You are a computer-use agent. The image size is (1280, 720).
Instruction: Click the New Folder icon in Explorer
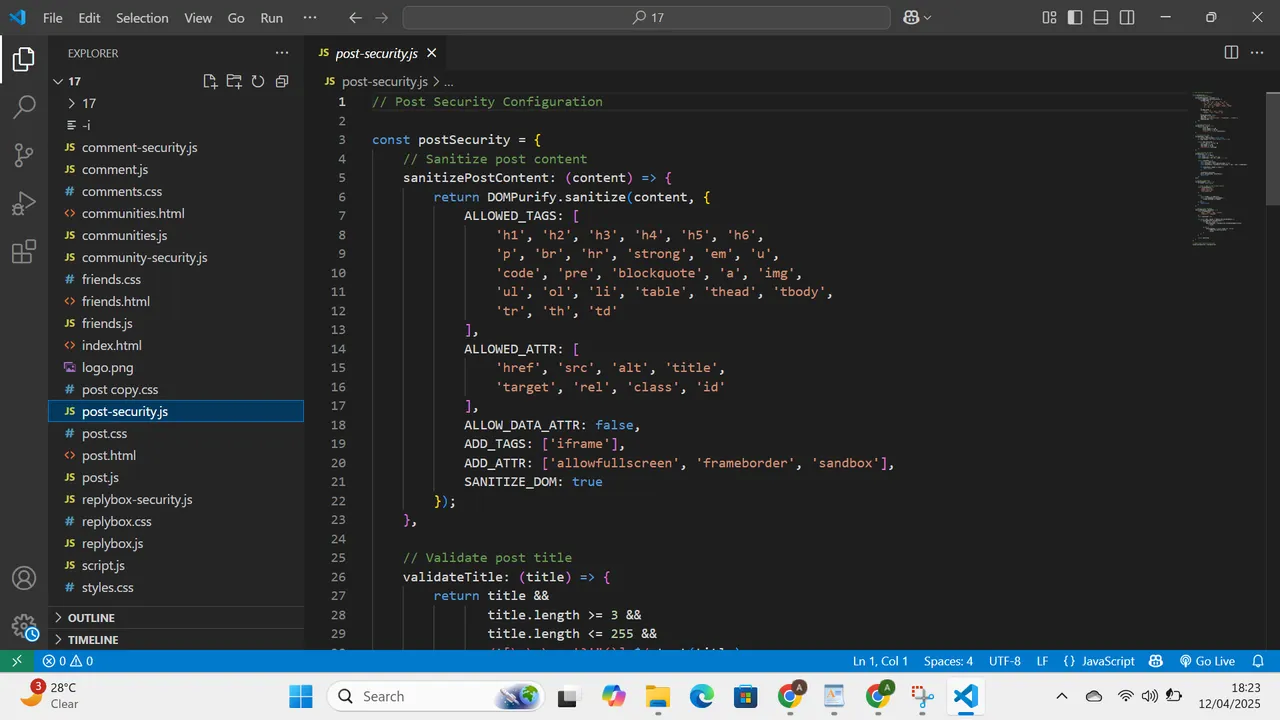(x=234, y=82)
